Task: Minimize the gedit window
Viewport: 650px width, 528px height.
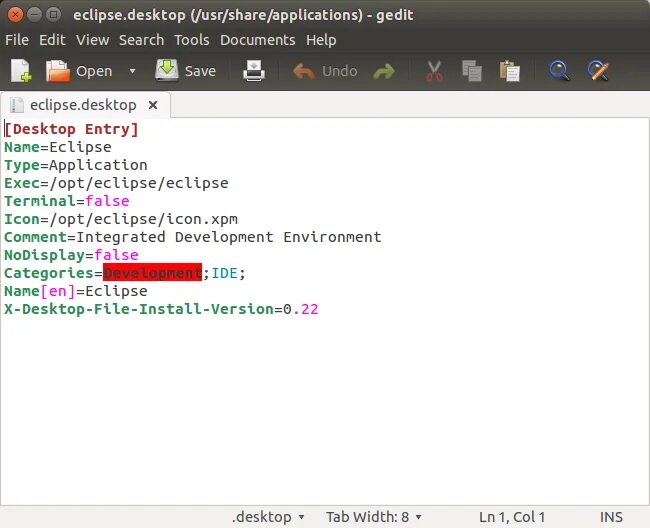Action: pyautogui.click(x=34, y=15)
